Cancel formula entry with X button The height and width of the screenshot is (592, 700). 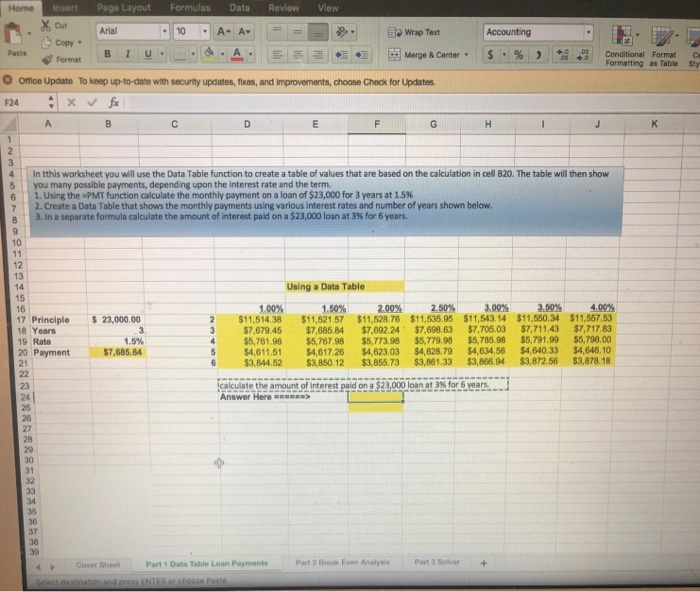pyautogui.click(x=71, y=103)
